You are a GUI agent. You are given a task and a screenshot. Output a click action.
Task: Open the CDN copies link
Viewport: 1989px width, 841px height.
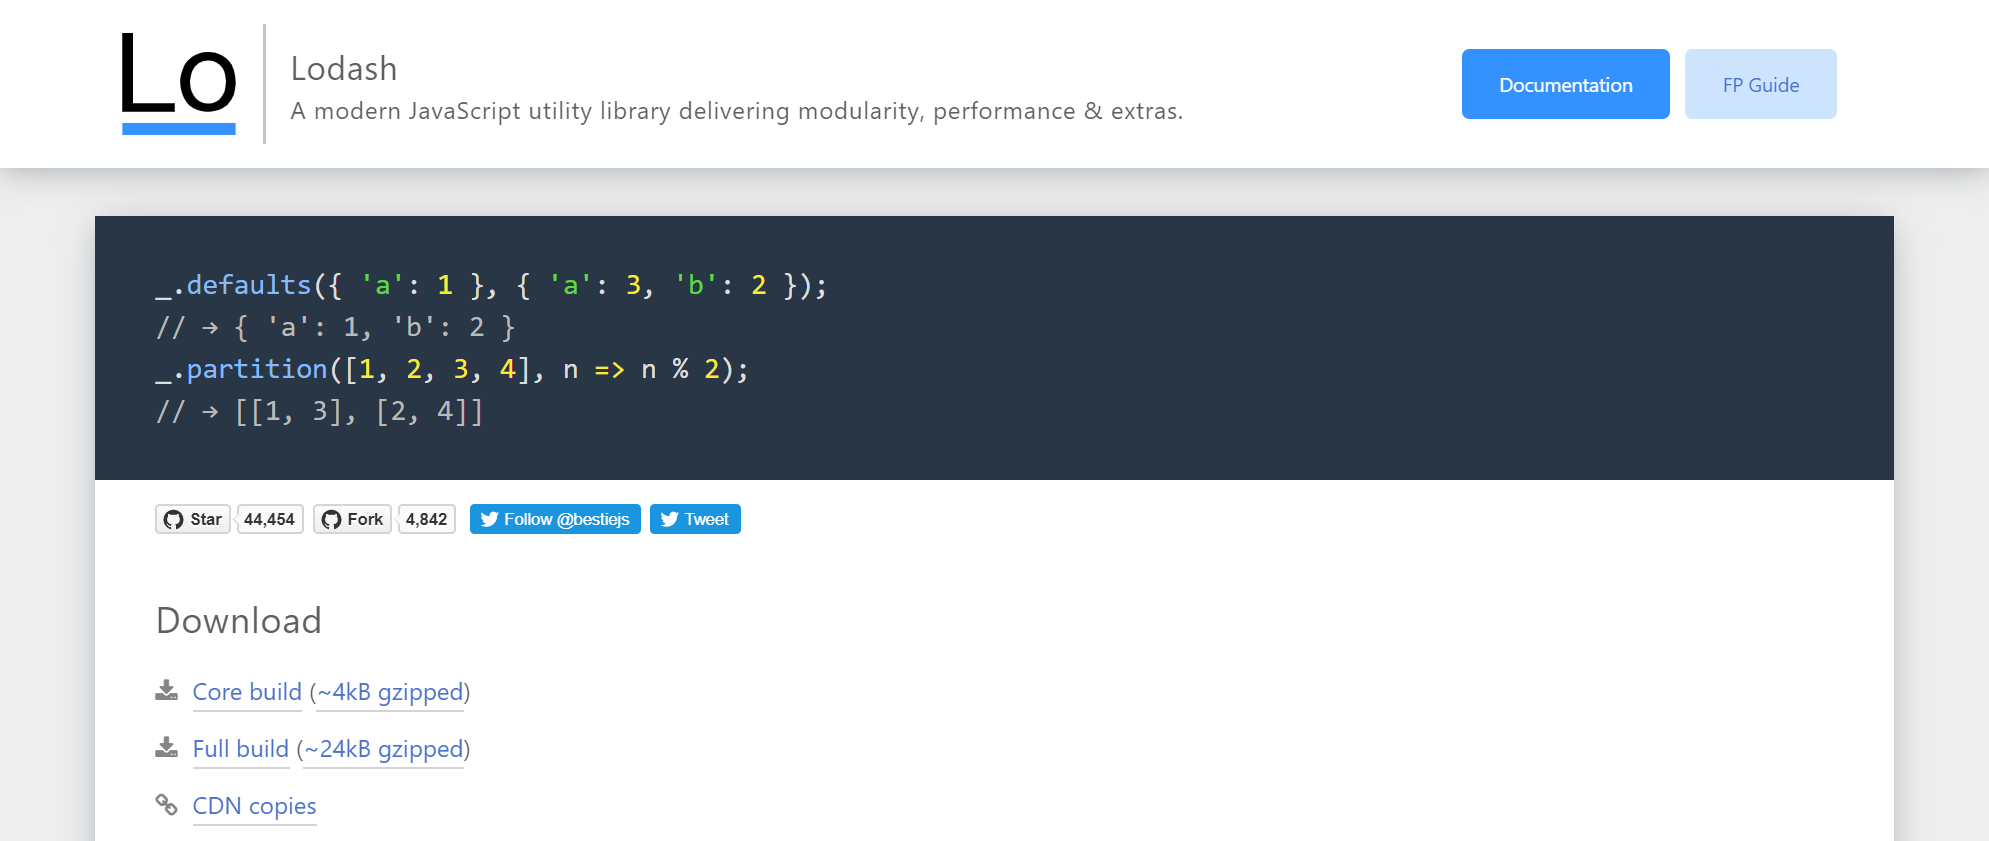click(x=254, y=806)
